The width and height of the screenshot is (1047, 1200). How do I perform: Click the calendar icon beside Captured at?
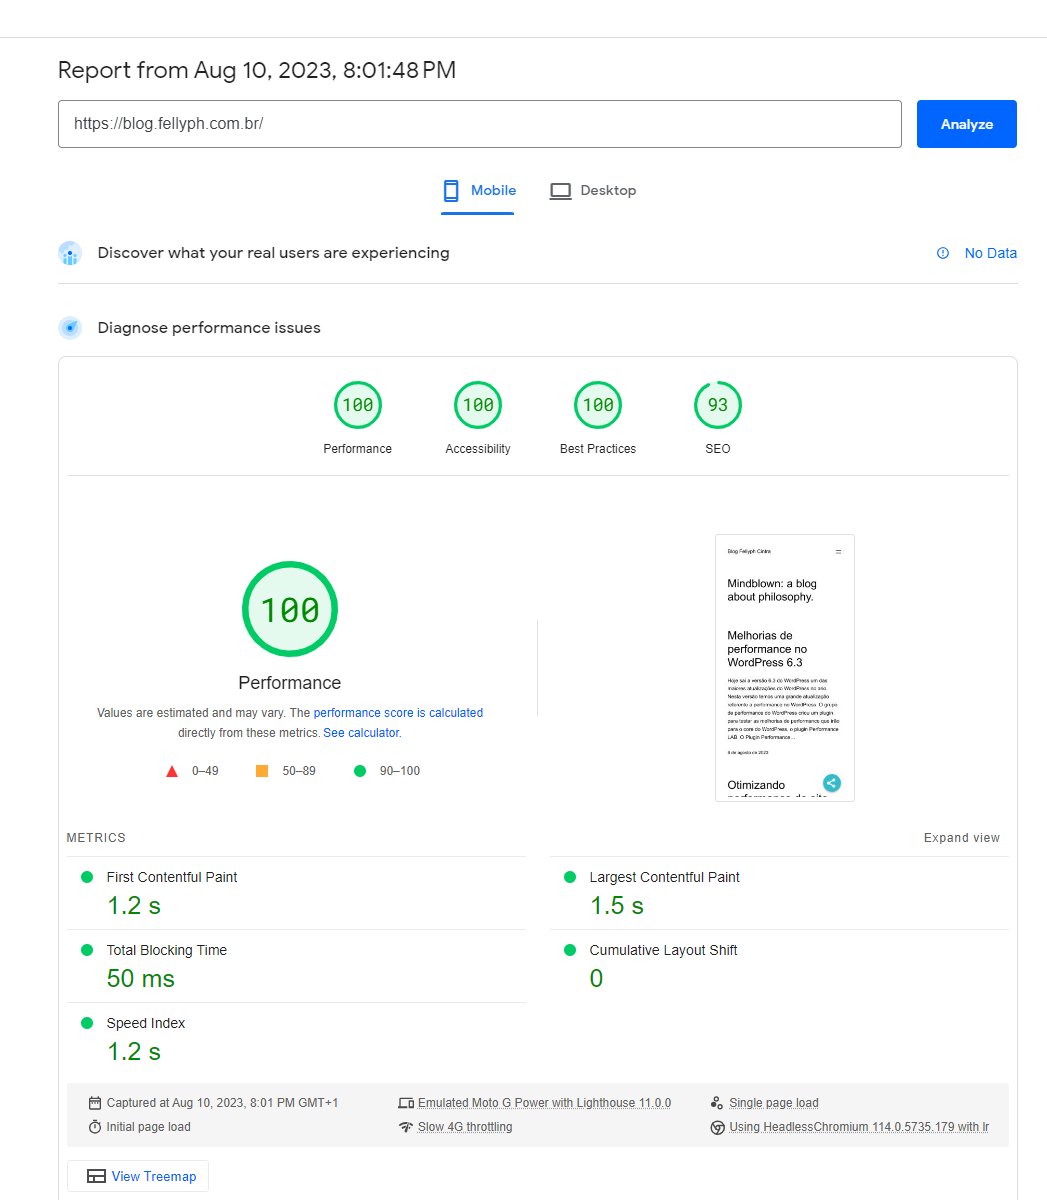point(95,1103)
